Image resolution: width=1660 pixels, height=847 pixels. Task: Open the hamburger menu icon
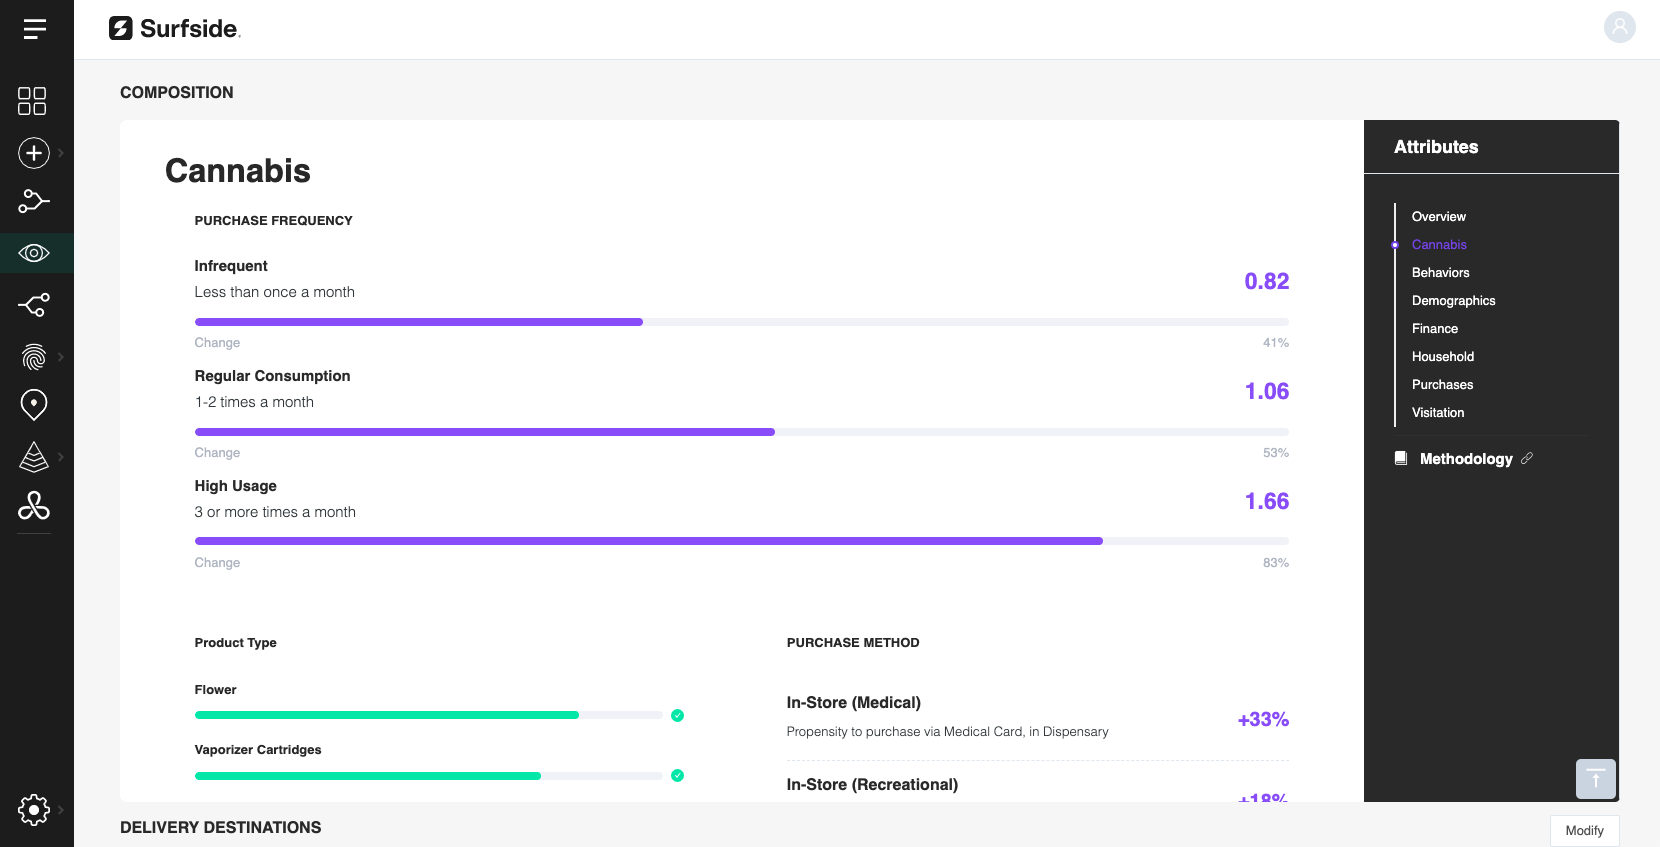tap(34, 29)
